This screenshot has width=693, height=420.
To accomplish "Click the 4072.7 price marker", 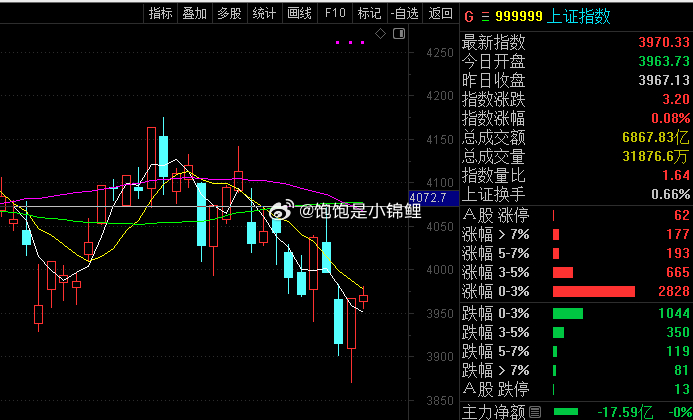I will click(x=434, y=198).
